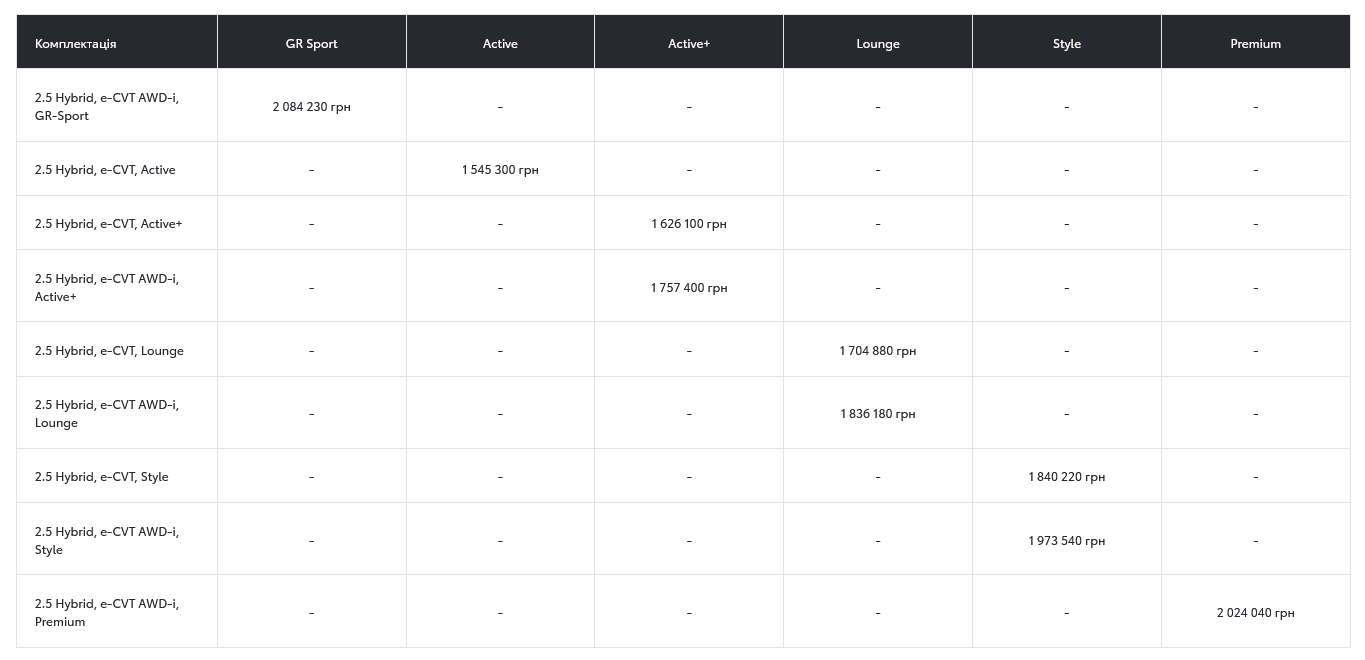Click the 2 084 230 грн price
The width and height of the screenshot is (1365, 660).
coord(311,107)
